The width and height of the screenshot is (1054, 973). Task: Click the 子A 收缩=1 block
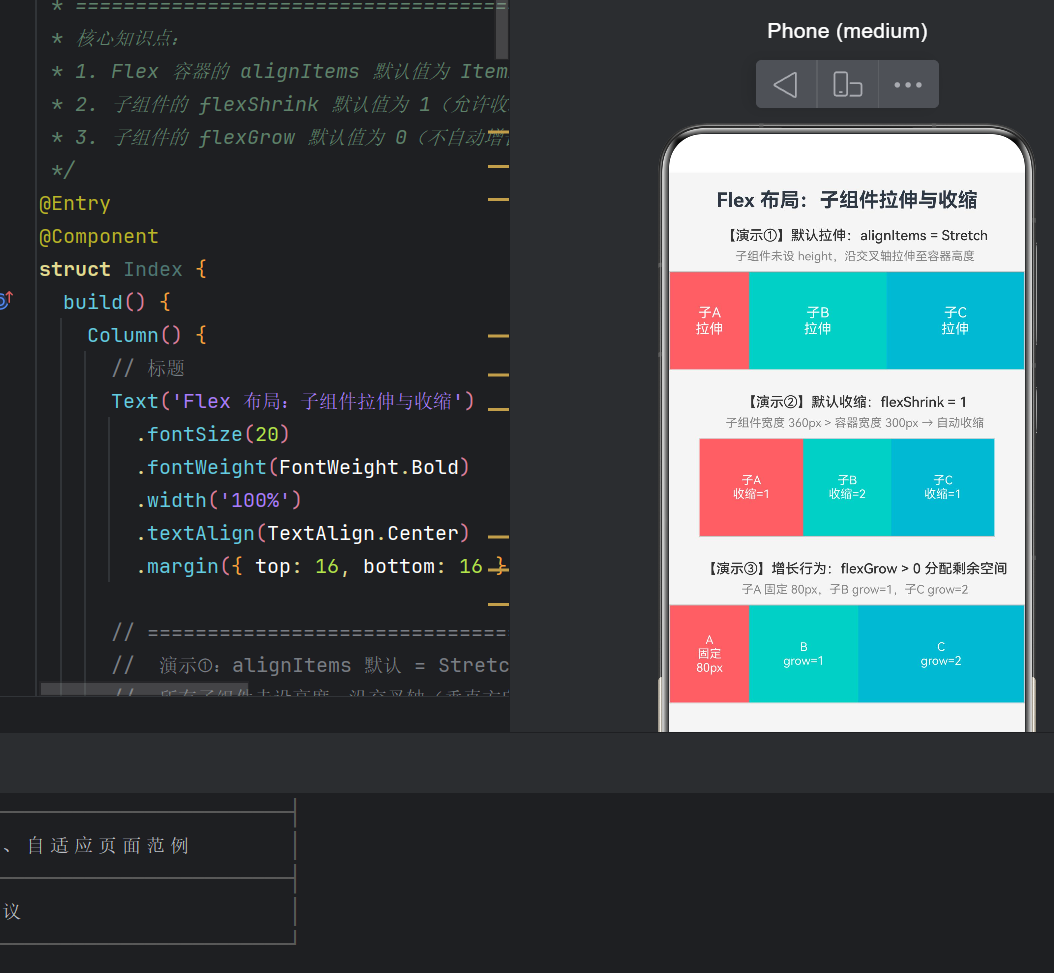click(x=752, y=487)
